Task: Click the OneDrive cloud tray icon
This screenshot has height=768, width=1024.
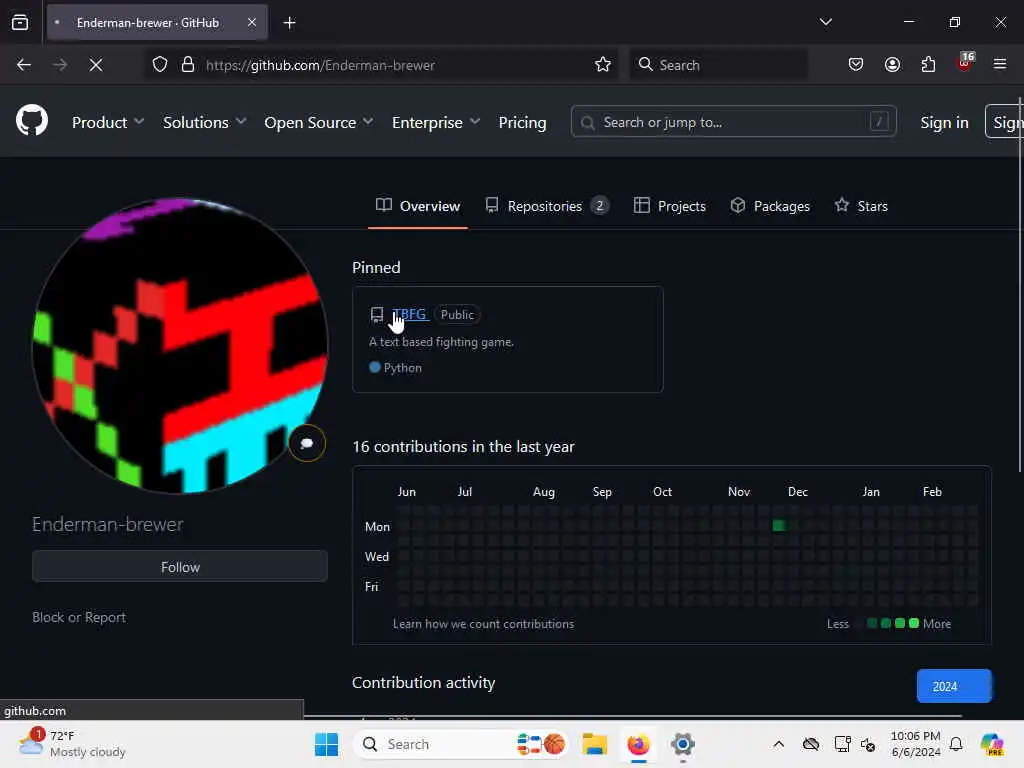Action: [x=811, y=744]
